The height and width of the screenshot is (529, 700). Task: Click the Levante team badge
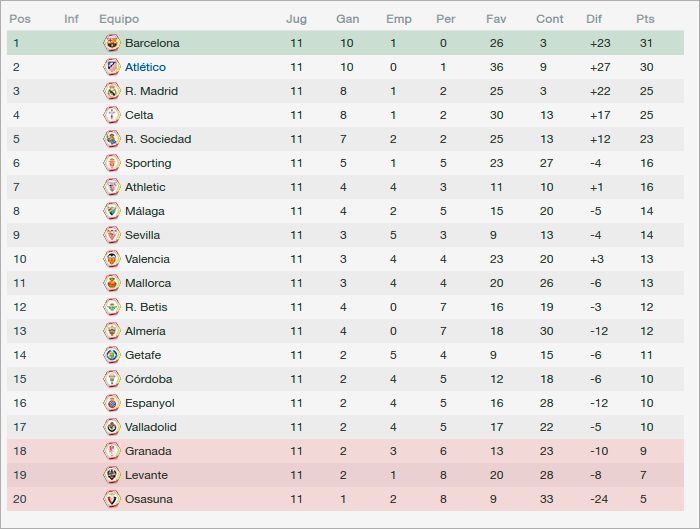[112, 475]
